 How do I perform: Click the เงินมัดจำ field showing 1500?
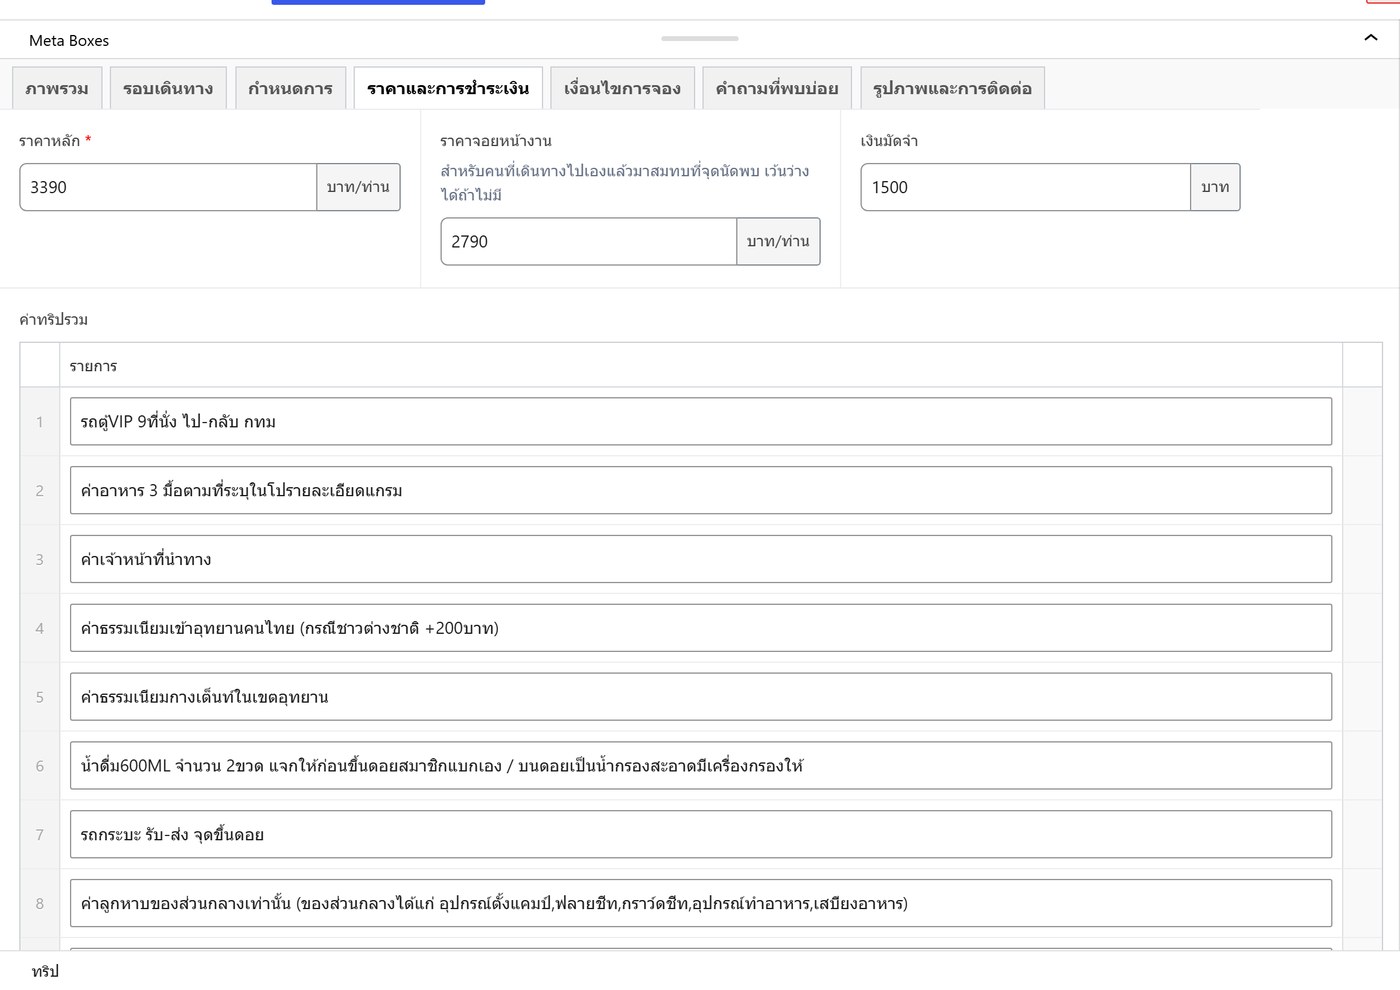(1025, 187)
